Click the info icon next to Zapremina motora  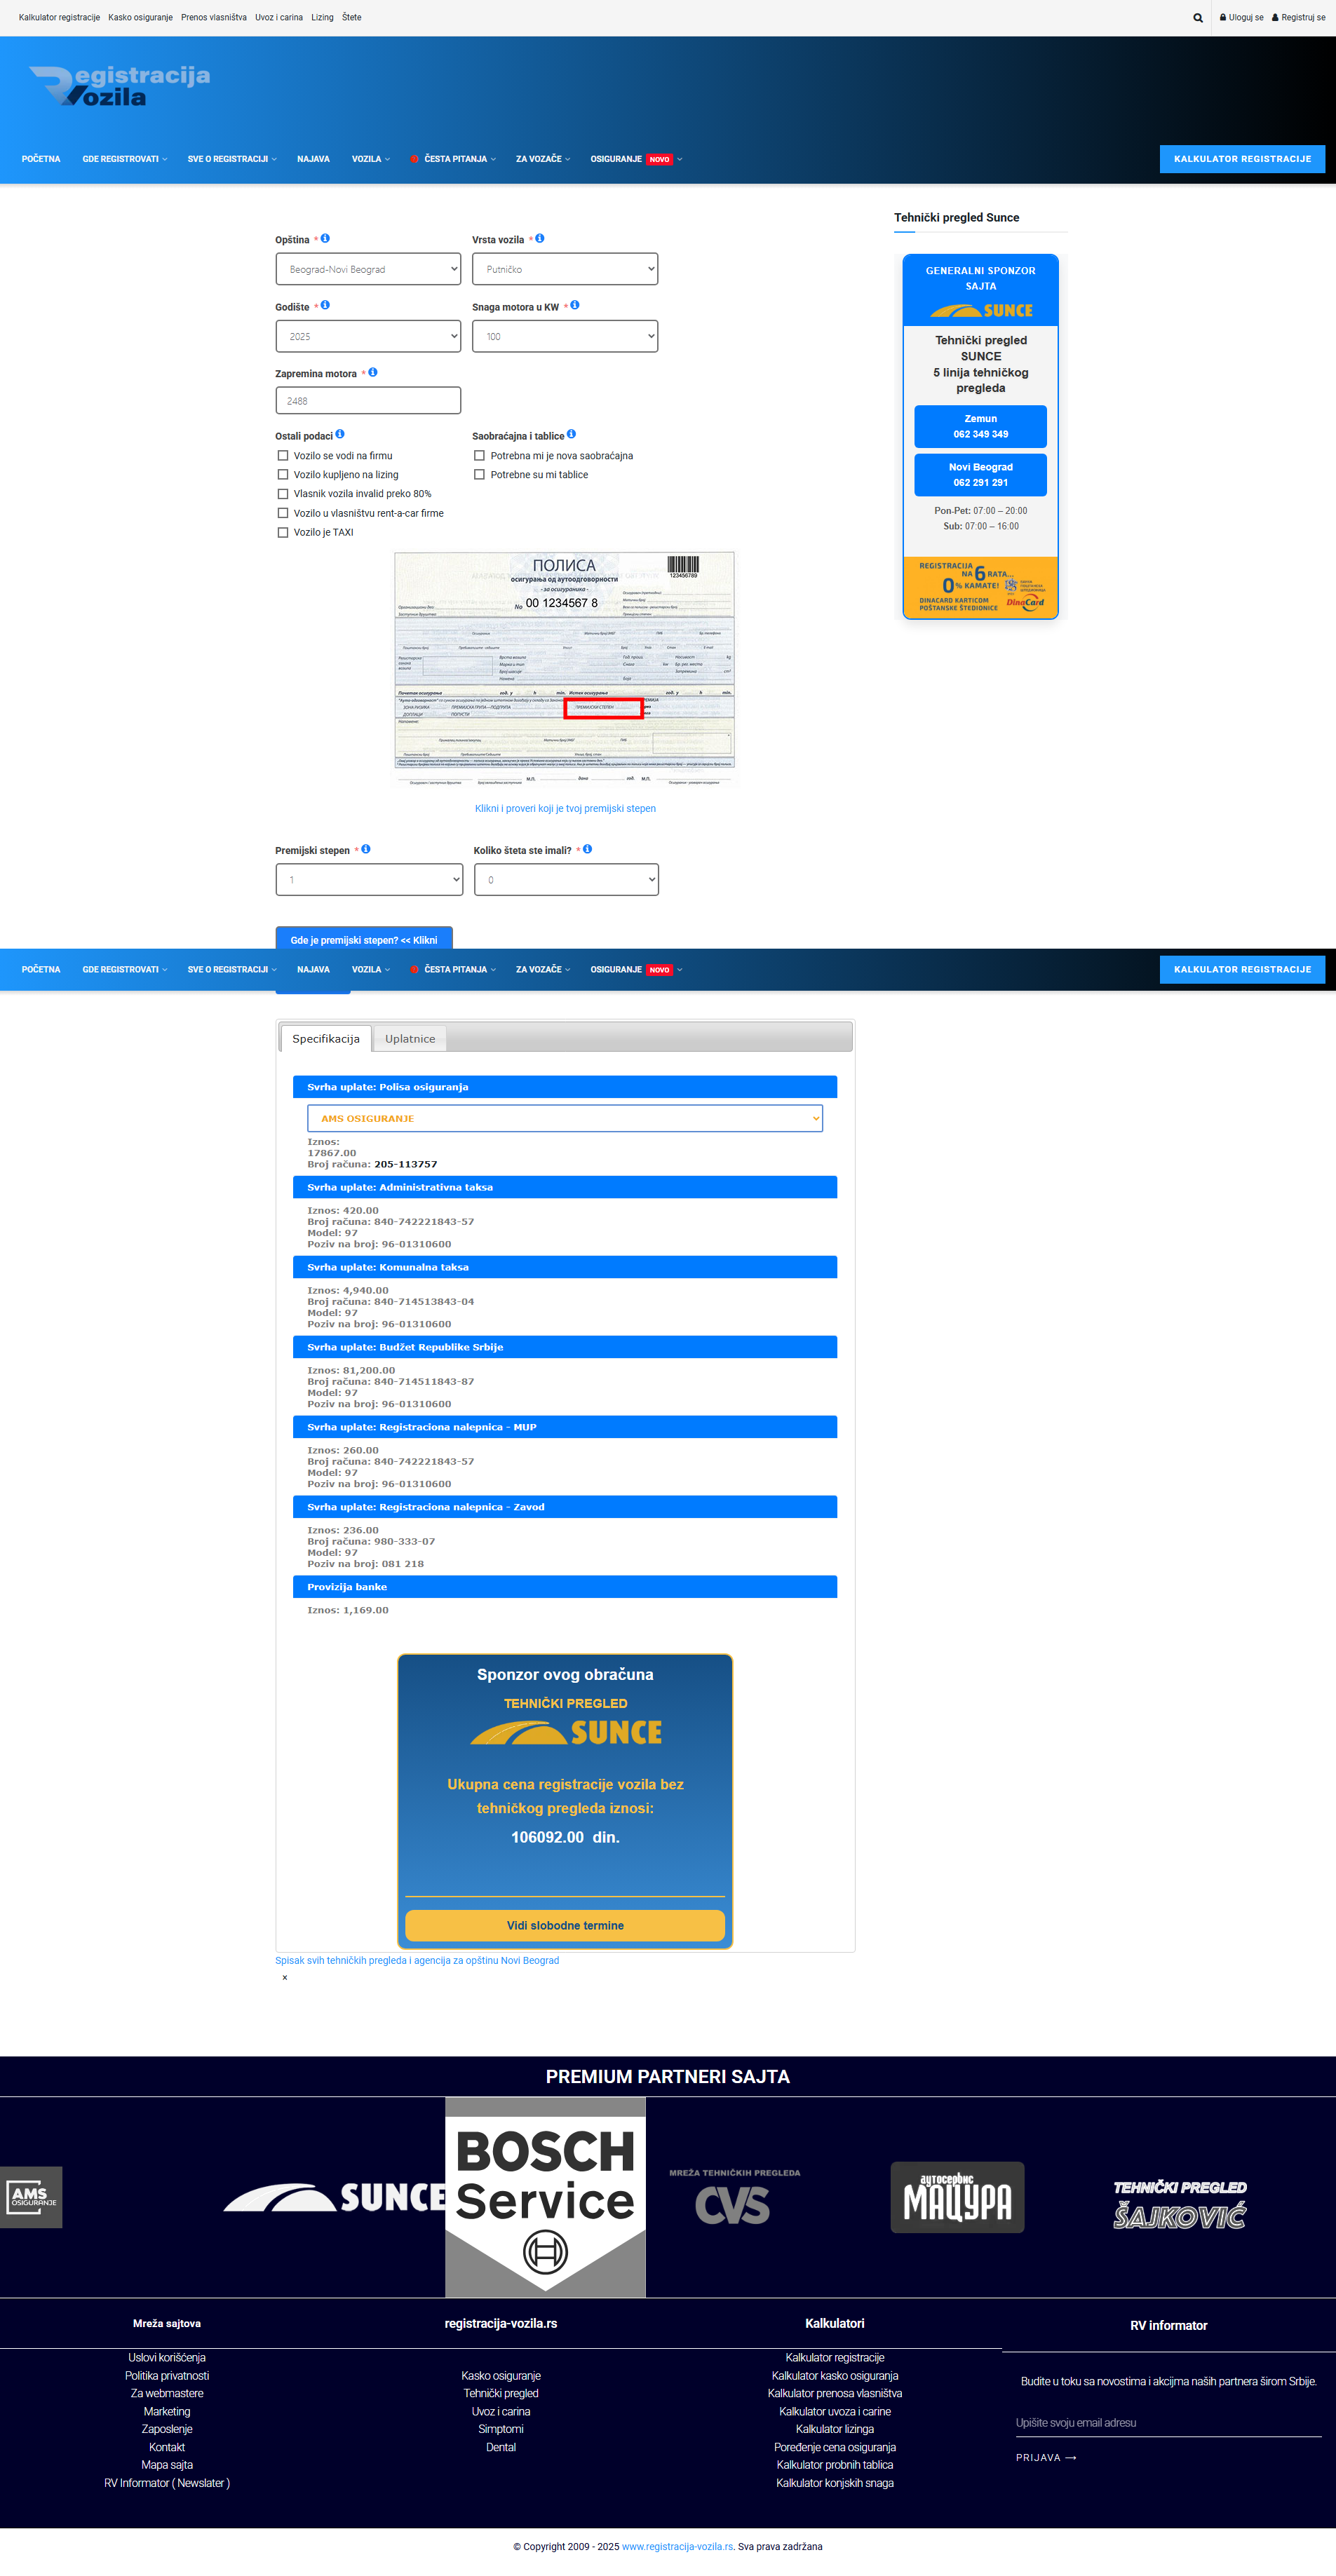pos(373,373)
